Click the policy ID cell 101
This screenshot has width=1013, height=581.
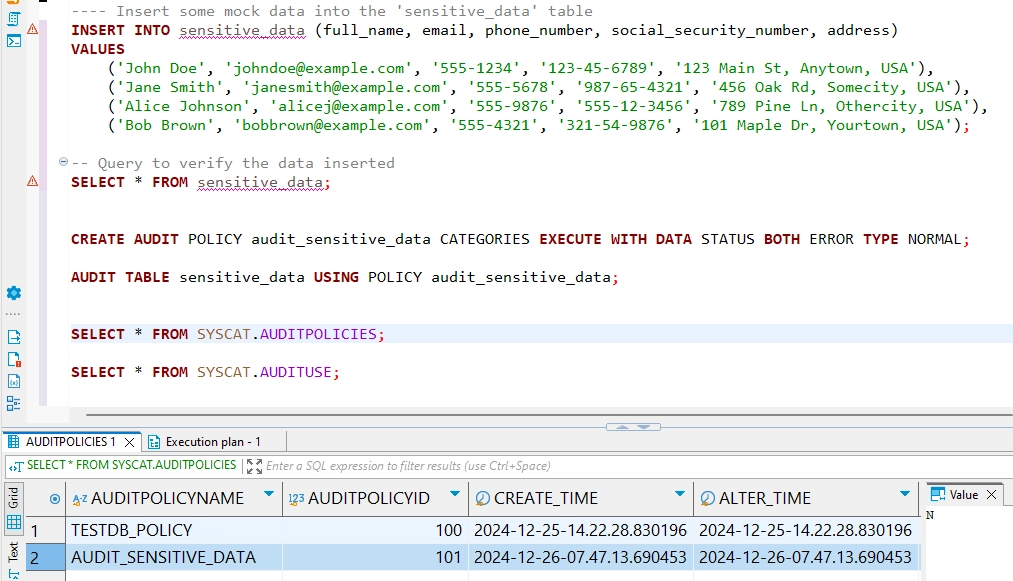point(375,557)
